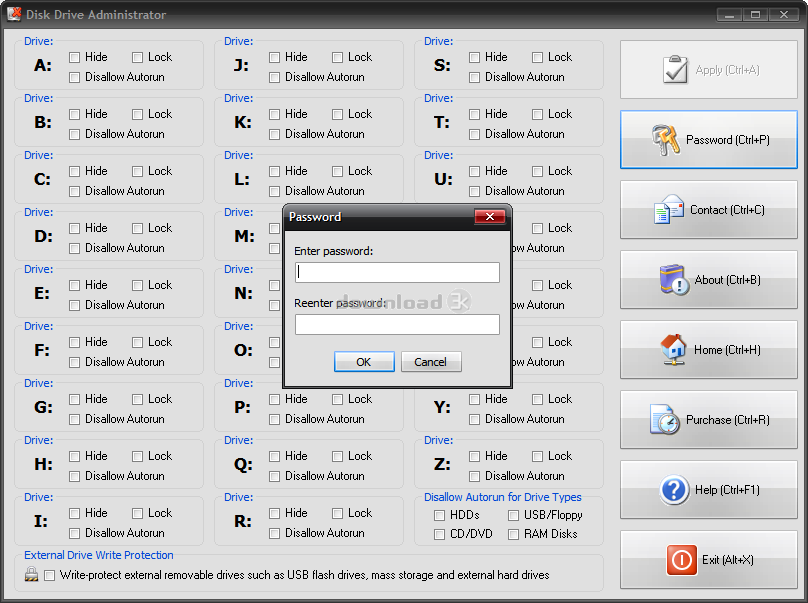Viewport: 808px width, 603px height.
Task: Close the Password dialog with the red X
Action: point(490,216)
